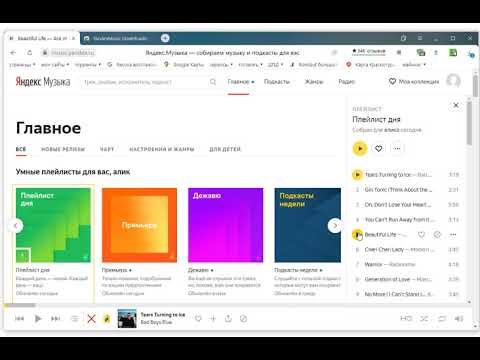Share the current track from player bar
480x360 pixels.
click(x=228, y=319)
